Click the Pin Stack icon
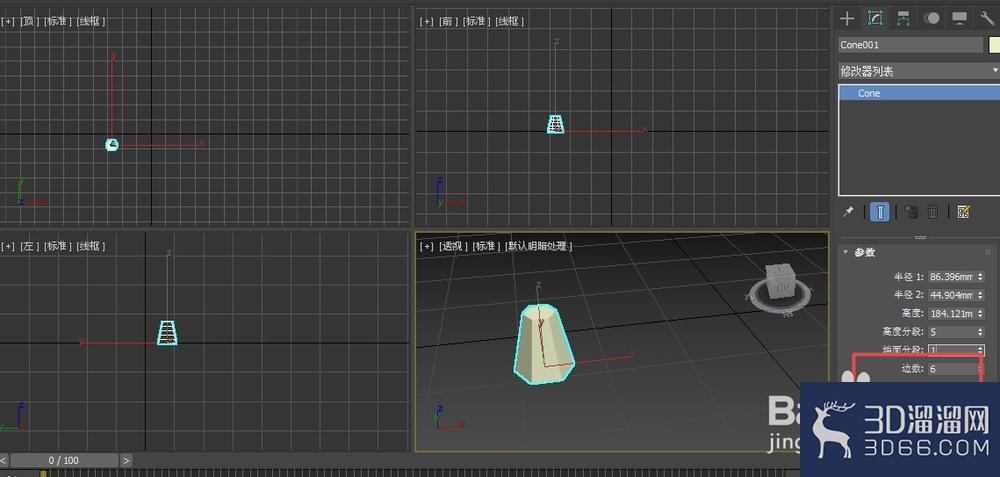The width and height of the screenshot is (1000, 477). 848,212
